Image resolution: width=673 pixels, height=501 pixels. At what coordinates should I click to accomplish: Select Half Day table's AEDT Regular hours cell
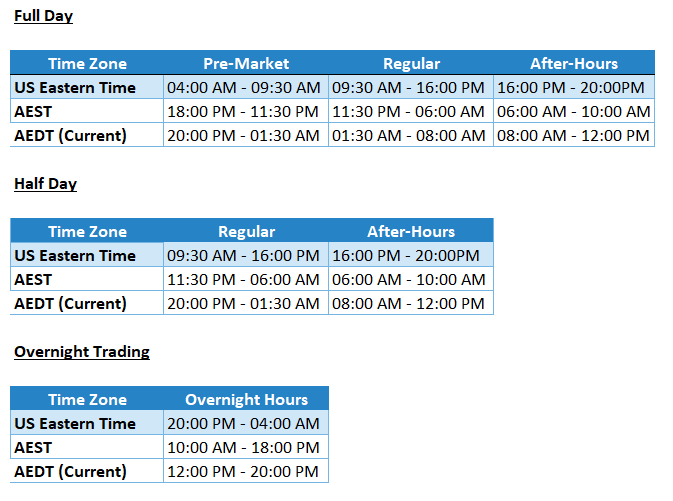click(244, 303)
